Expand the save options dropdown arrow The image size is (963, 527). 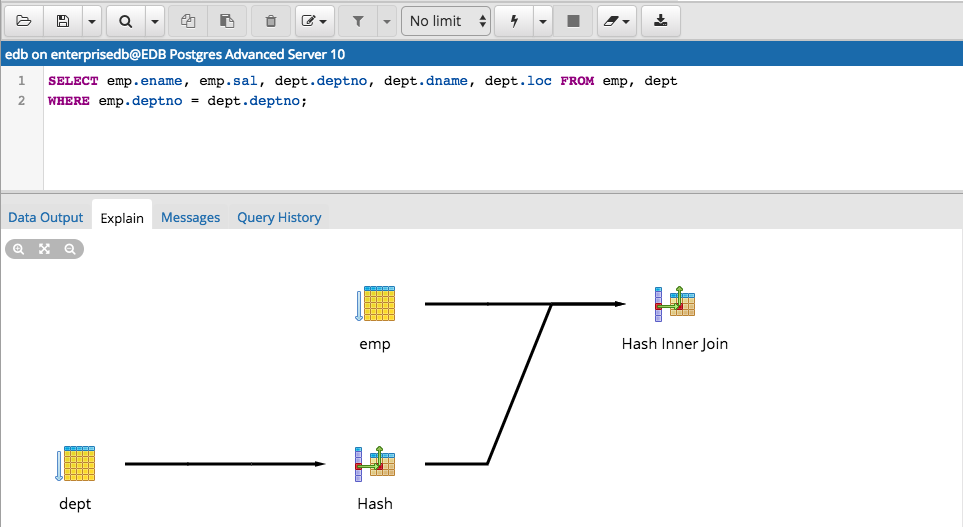click(92, 21)
